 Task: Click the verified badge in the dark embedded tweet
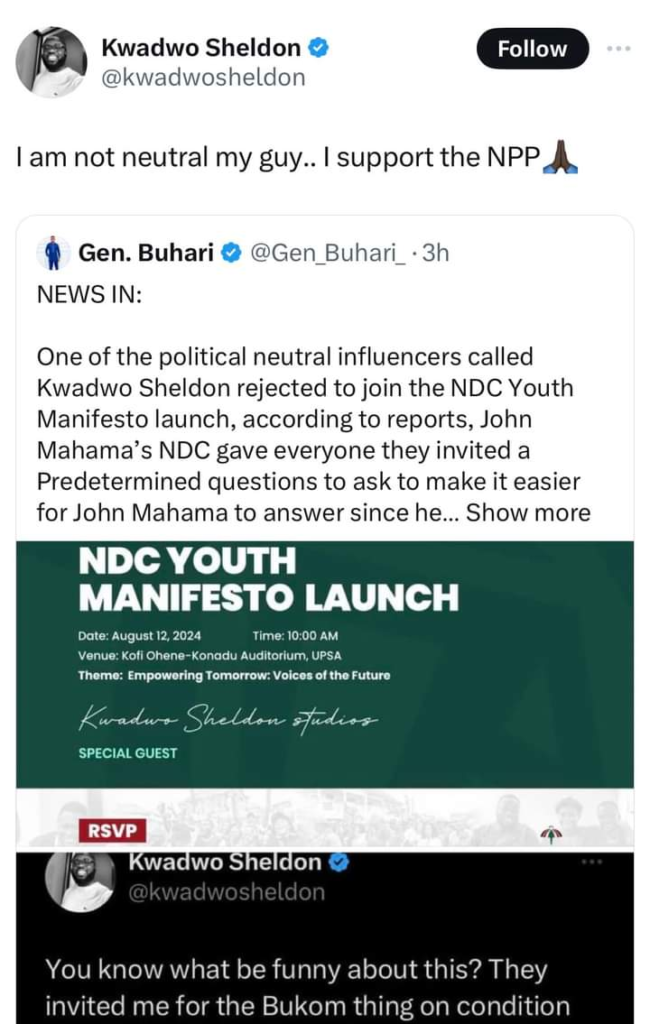(338, 861)
